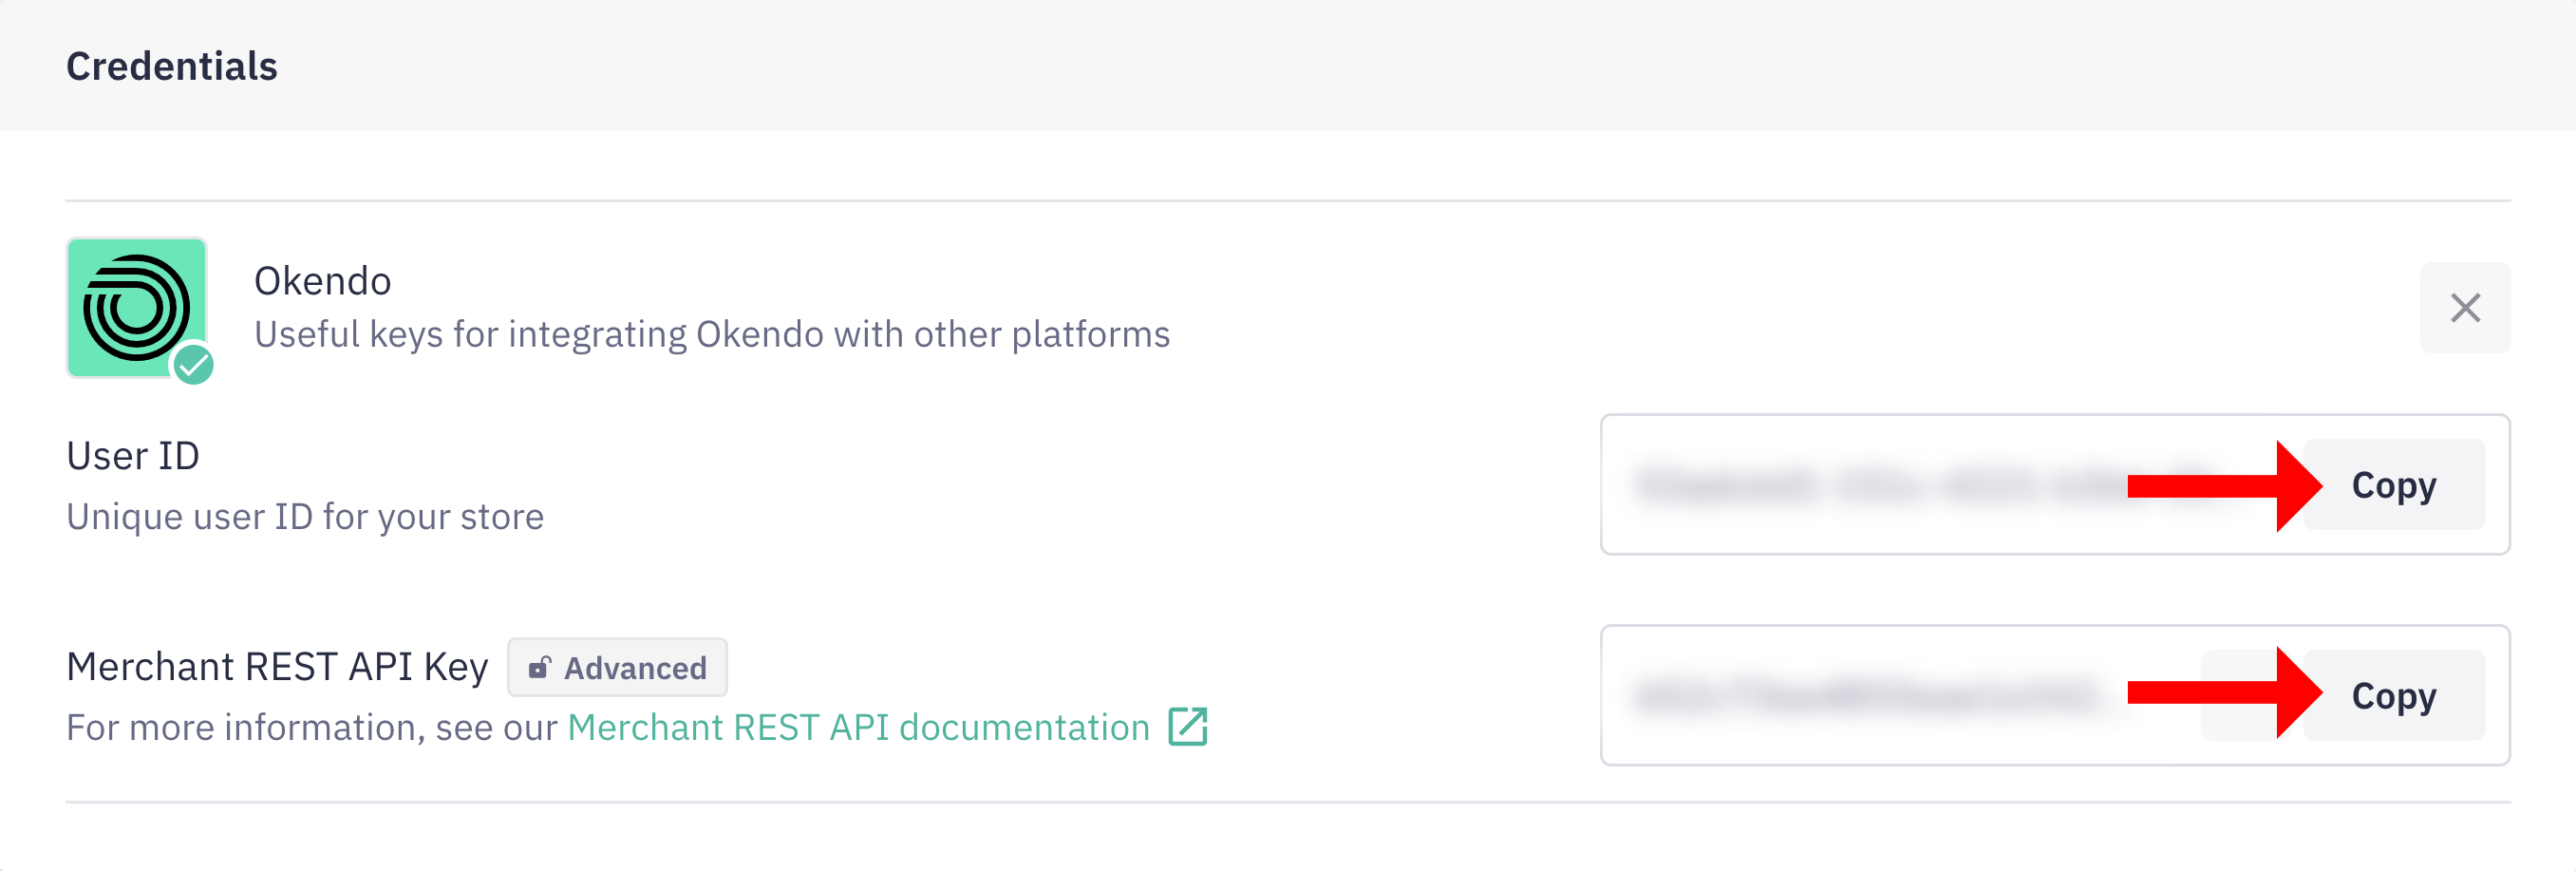Viewport: 2576px width, 871px height.
Task: Click the "User ID" label
Action: (133, 456)
